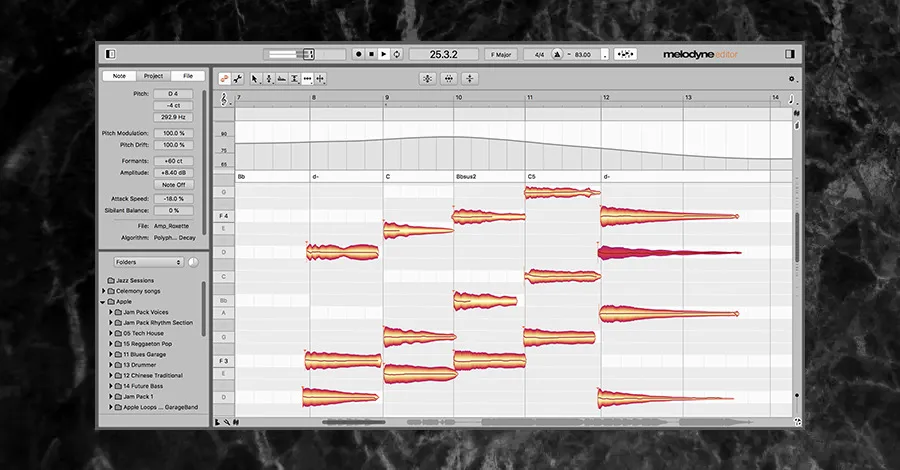Switch to the Project tab

tap(153, 76)
